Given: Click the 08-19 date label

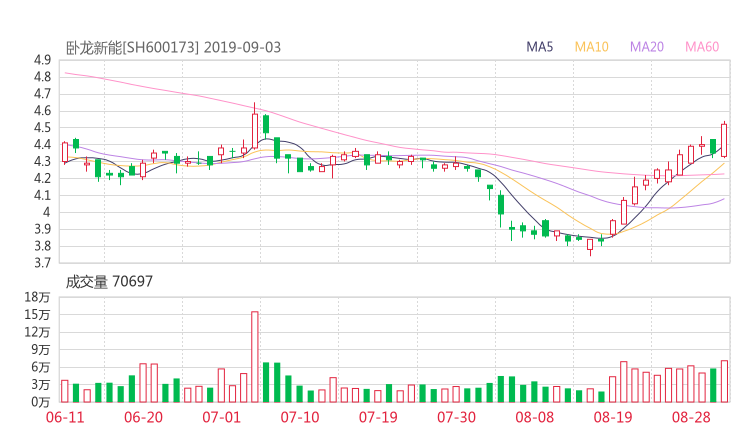Looking at the screenshot, I should tap(613, 417).
